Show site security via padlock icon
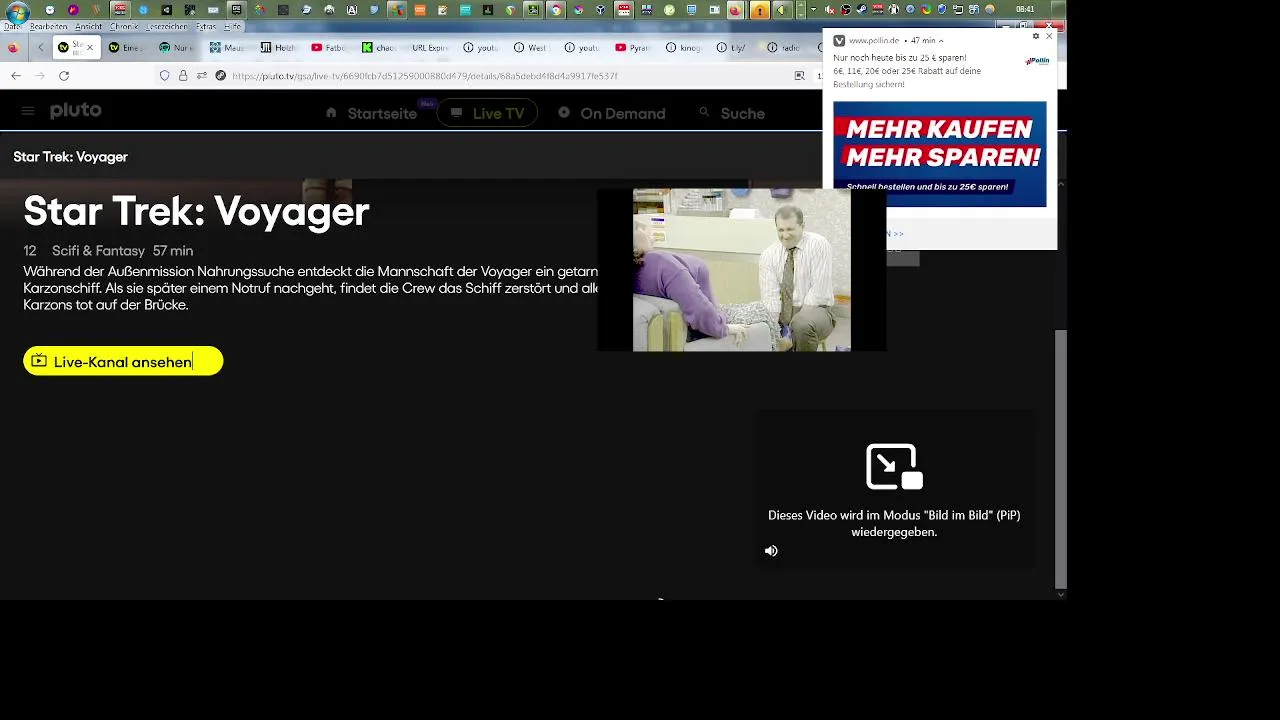Screen dimensions: 1280x720 pos(183,76)
